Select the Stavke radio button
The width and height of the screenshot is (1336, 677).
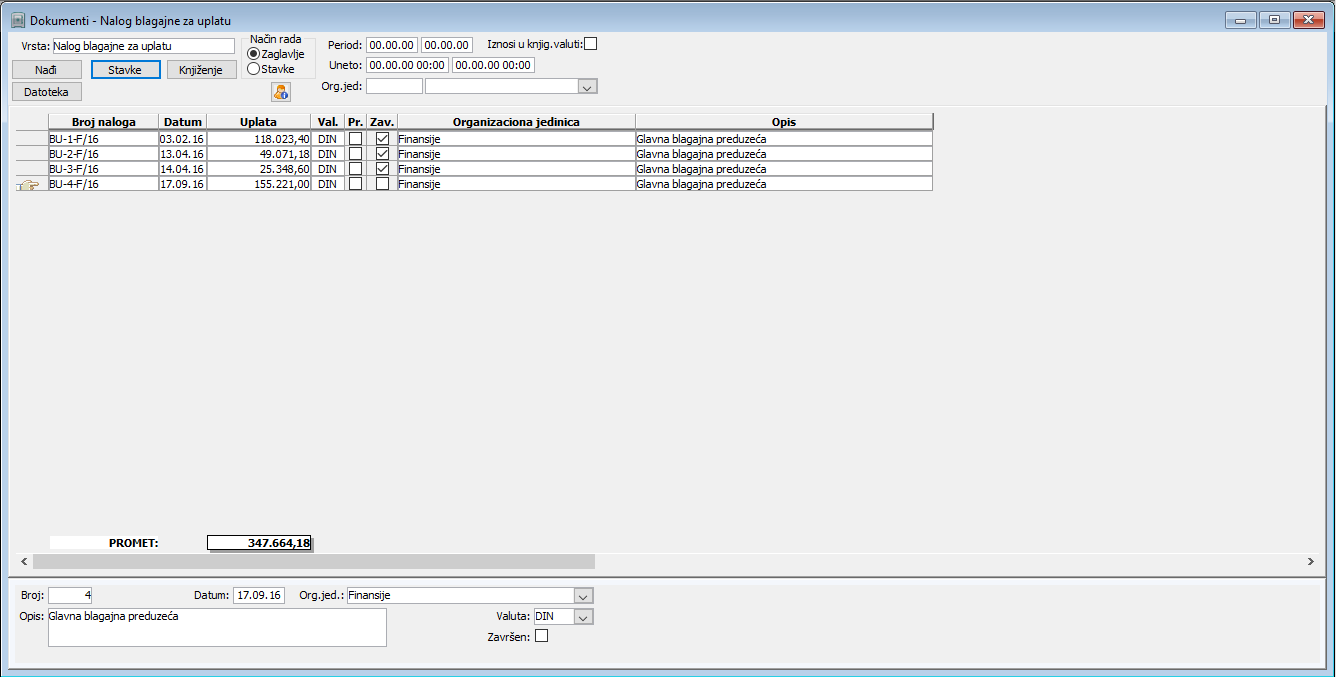coord(253,69)
